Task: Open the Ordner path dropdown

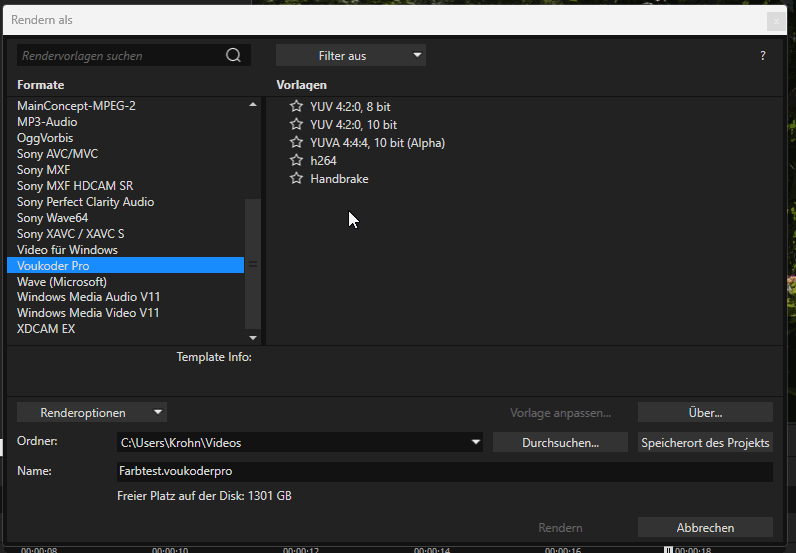Action: click(x=476, y=443)
